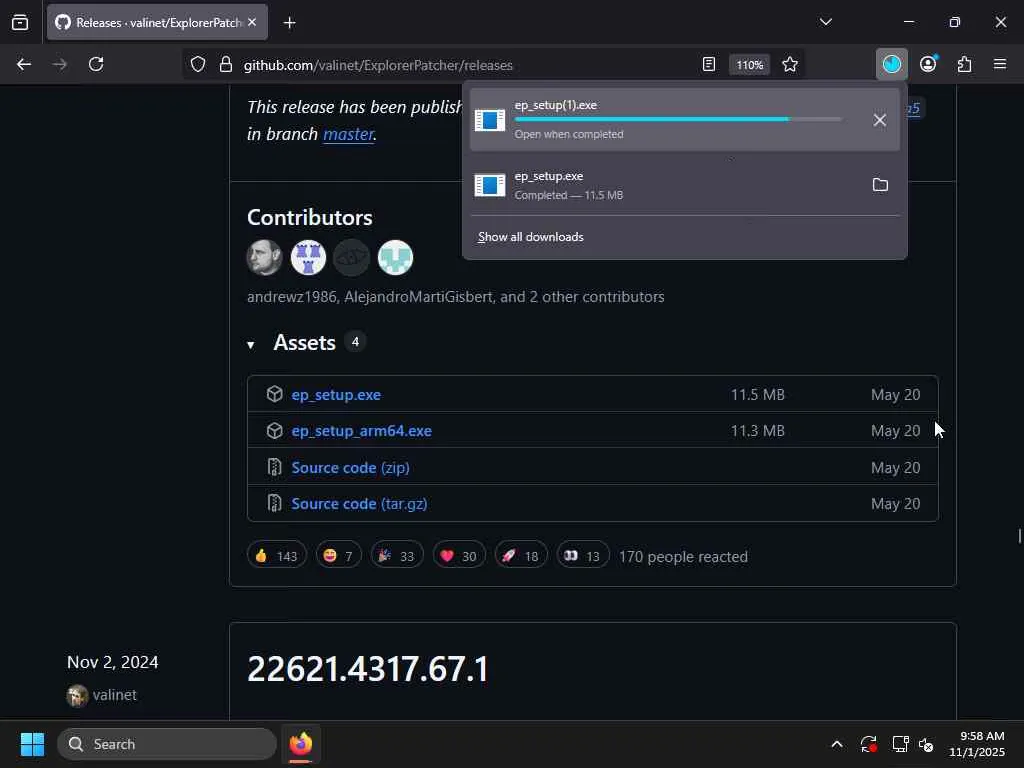Go back to previous page

(x=24, y=64)
